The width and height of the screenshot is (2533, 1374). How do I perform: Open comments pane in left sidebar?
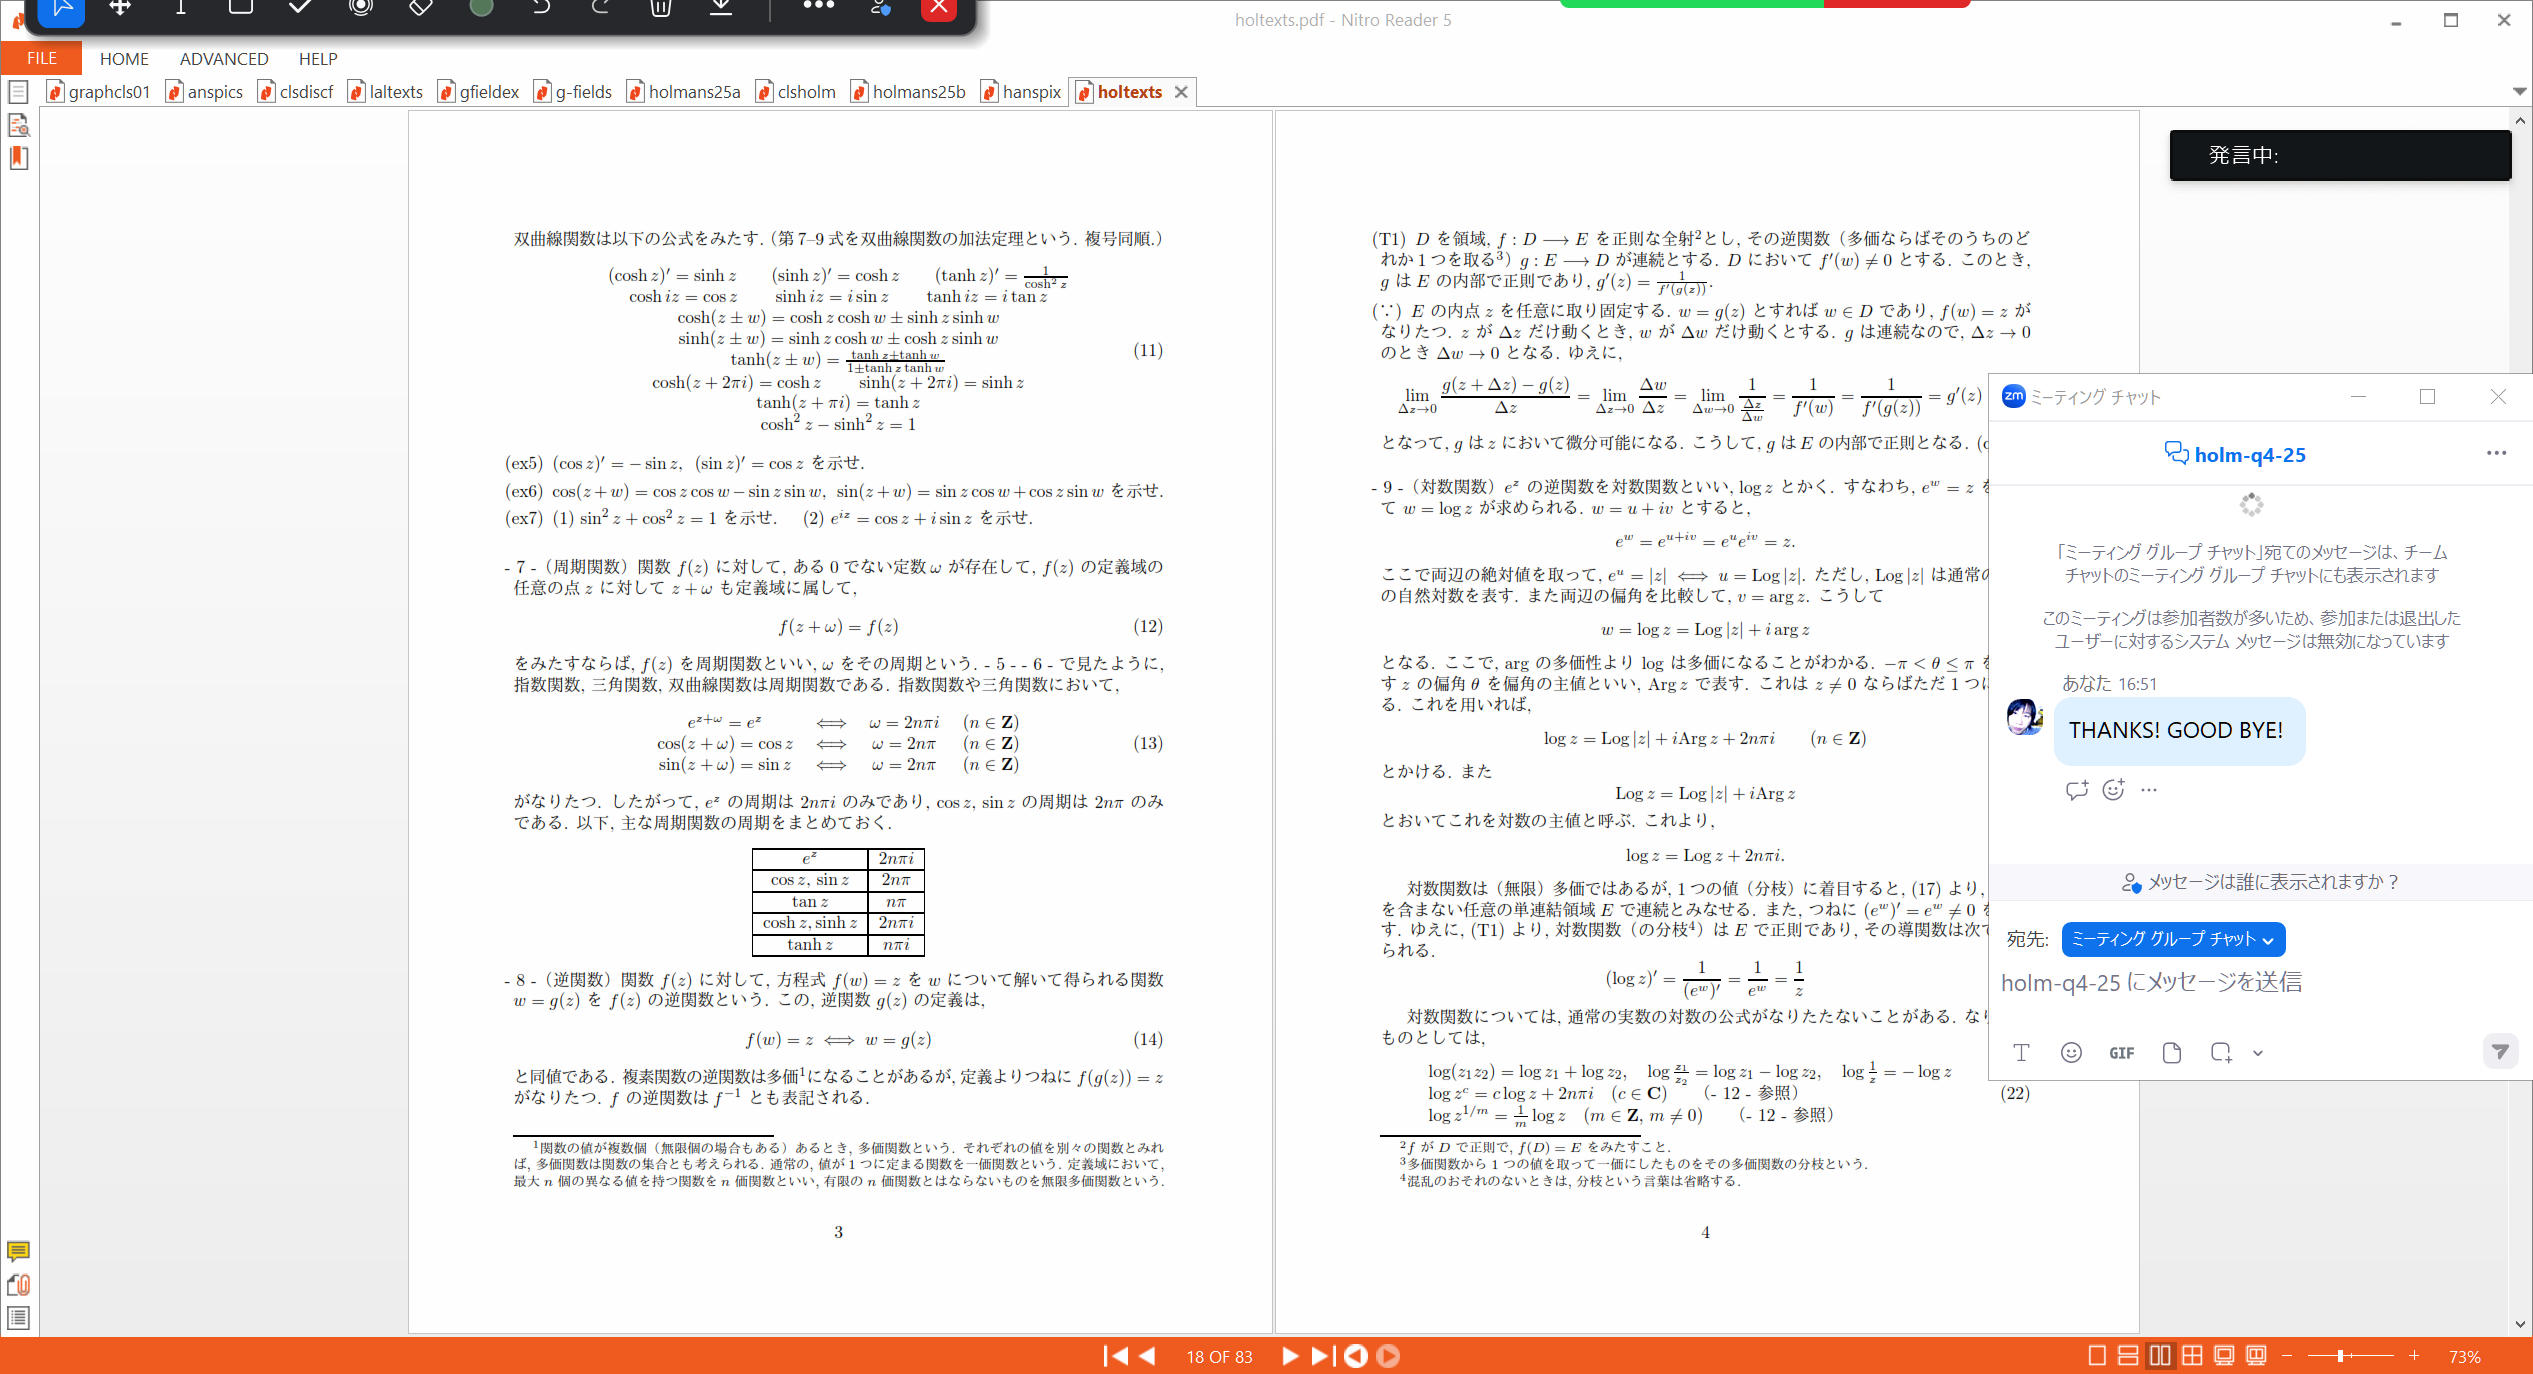click(18, 1251)
